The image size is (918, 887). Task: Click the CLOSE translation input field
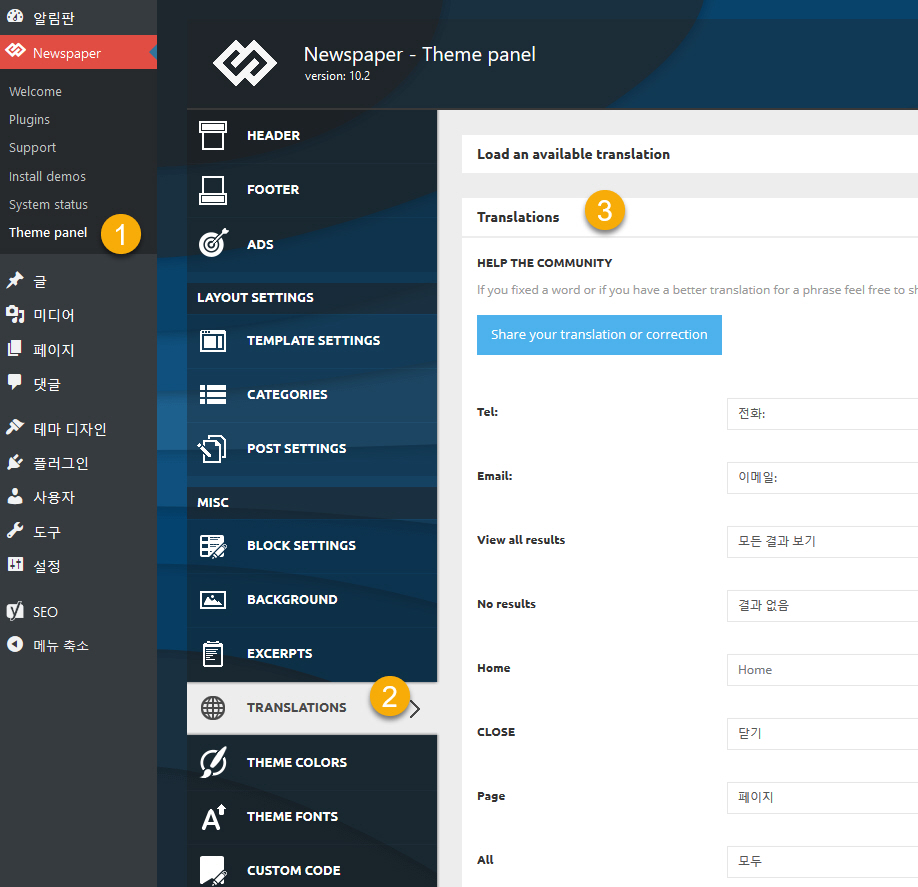point(822,734)
